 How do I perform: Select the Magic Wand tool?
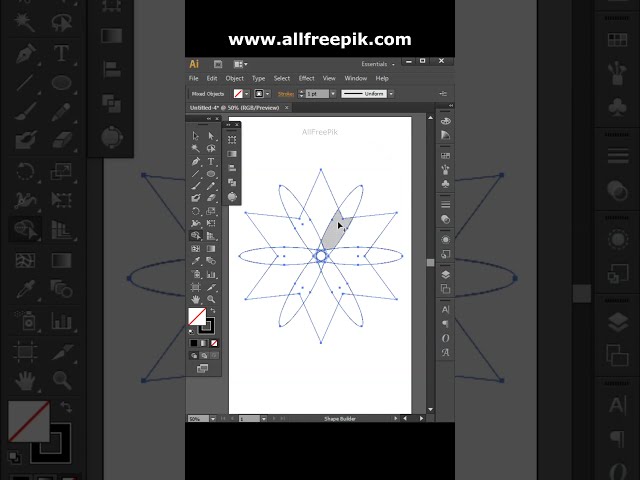[x=196, y=149]
